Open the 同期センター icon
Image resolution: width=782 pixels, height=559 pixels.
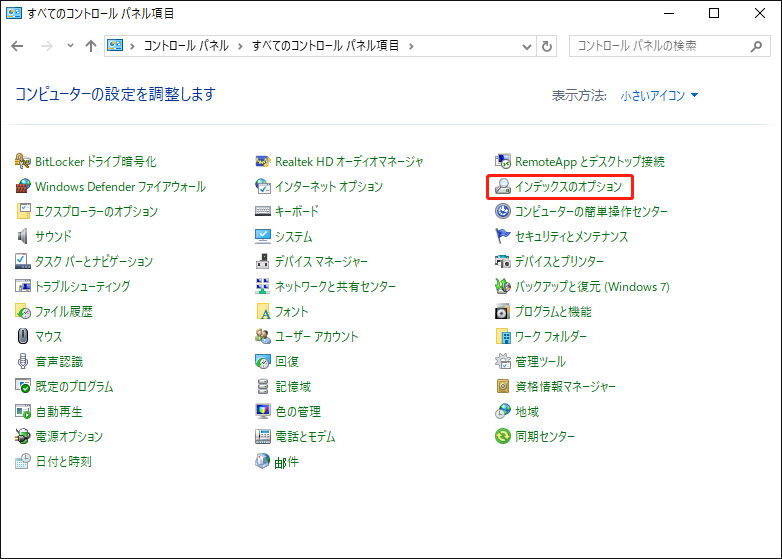click(503, 436)
